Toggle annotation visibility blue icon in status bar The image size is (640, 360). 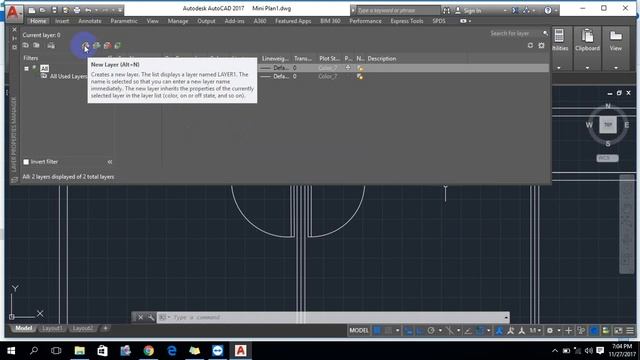pyautogui.click(x=499, y=331)
